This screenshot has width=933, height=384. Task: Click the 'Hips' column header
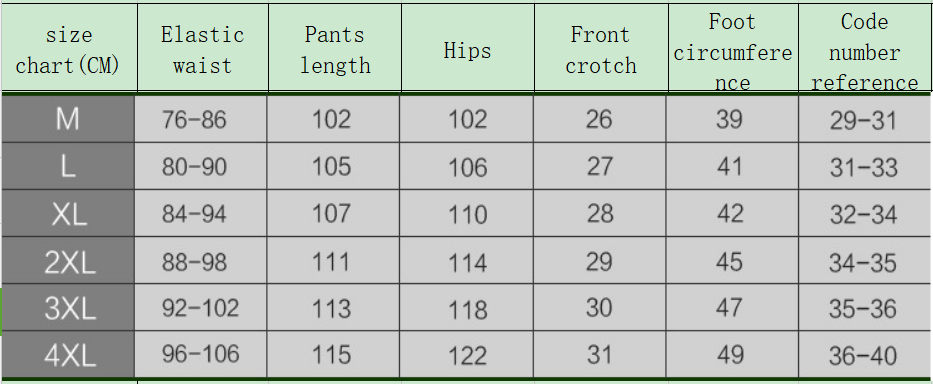(x=468, y=48)
